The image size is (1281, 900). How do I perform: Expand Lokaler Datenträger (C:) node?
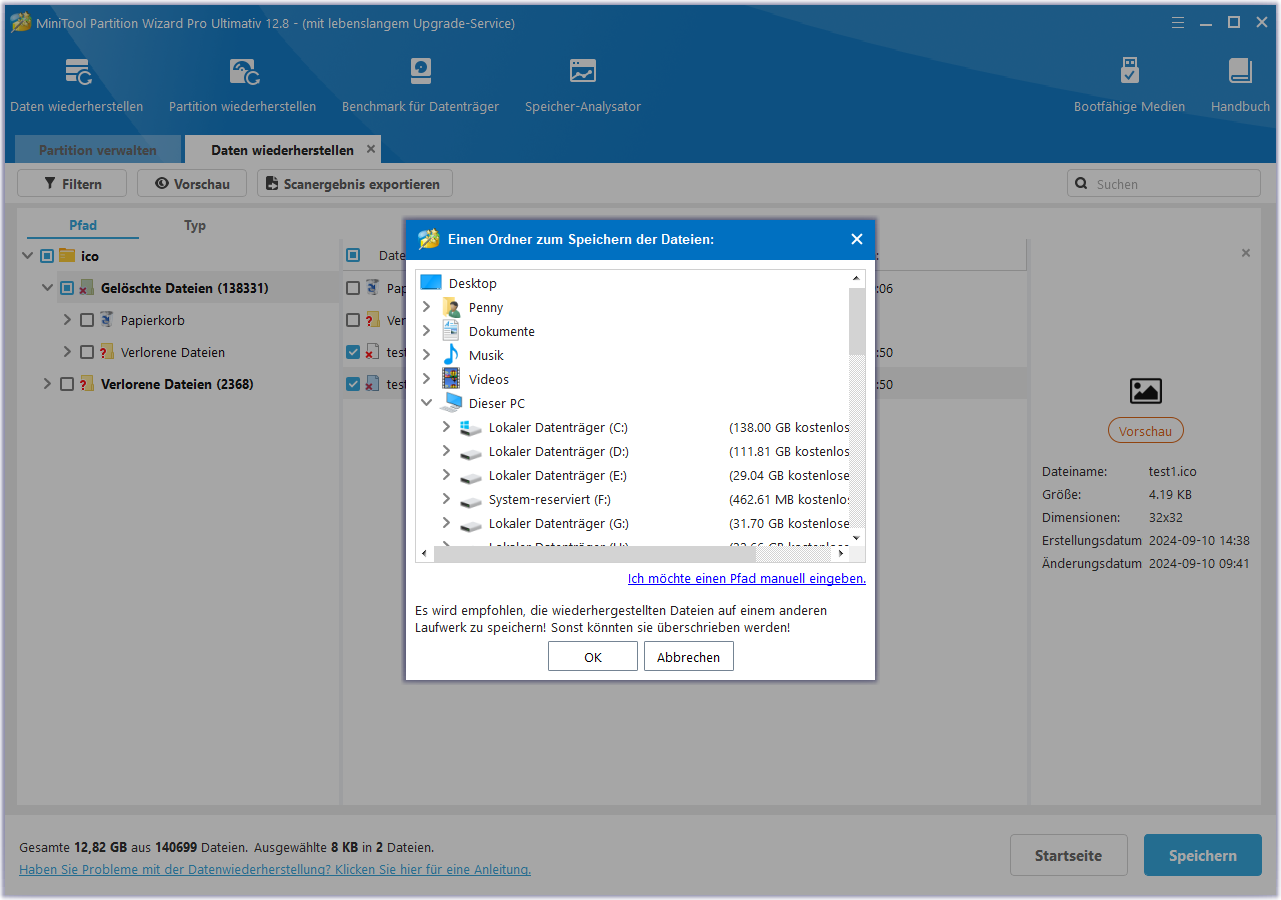click(447, 427)
